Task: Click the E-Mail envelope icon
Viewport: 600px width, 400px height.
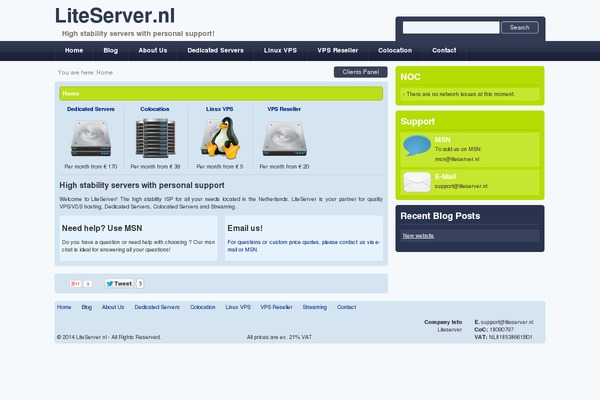Action: 417,182
